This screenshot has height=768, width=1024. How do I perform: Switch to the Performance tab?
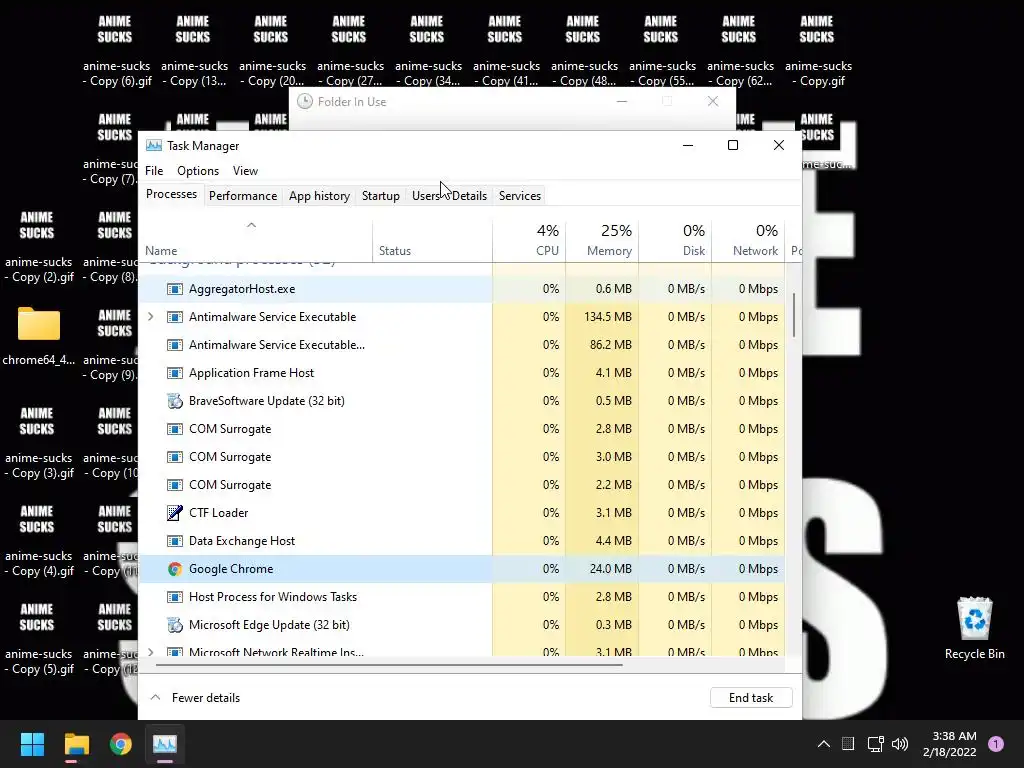coord(243,196)
